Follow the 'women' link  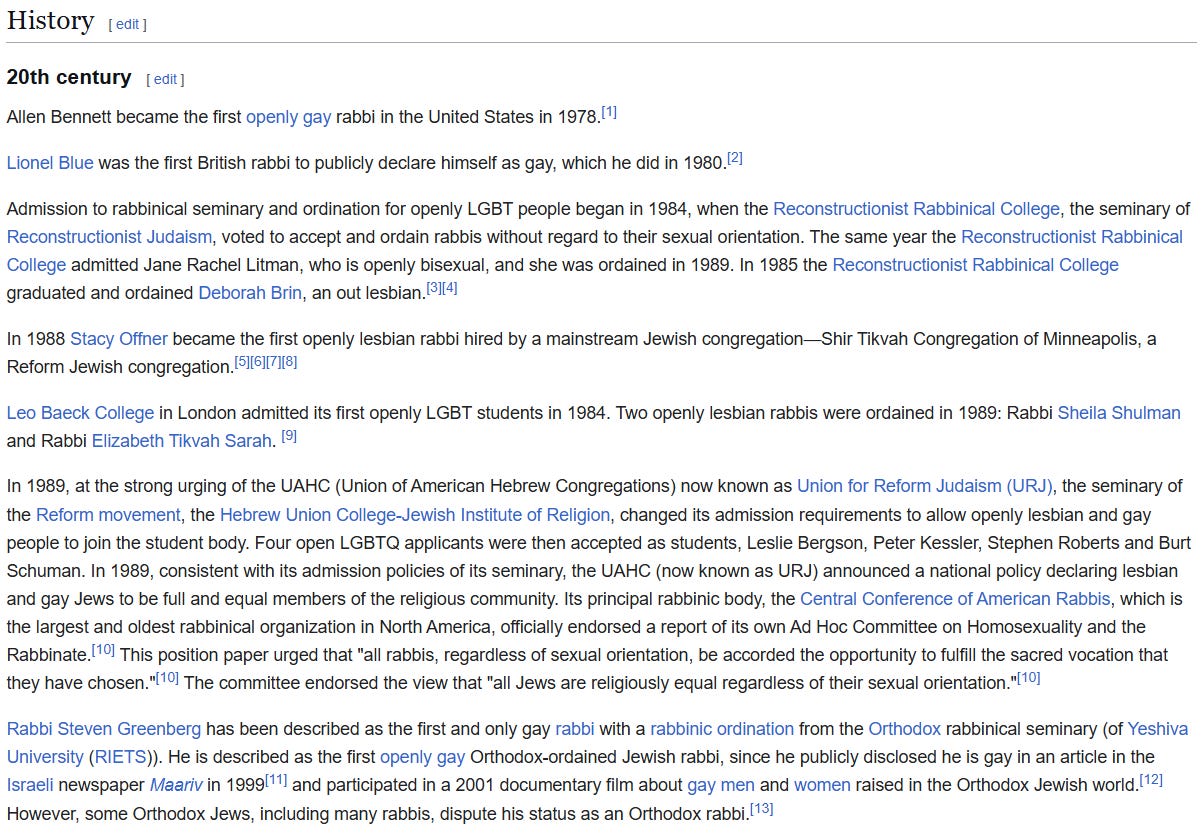coord(822,785)
